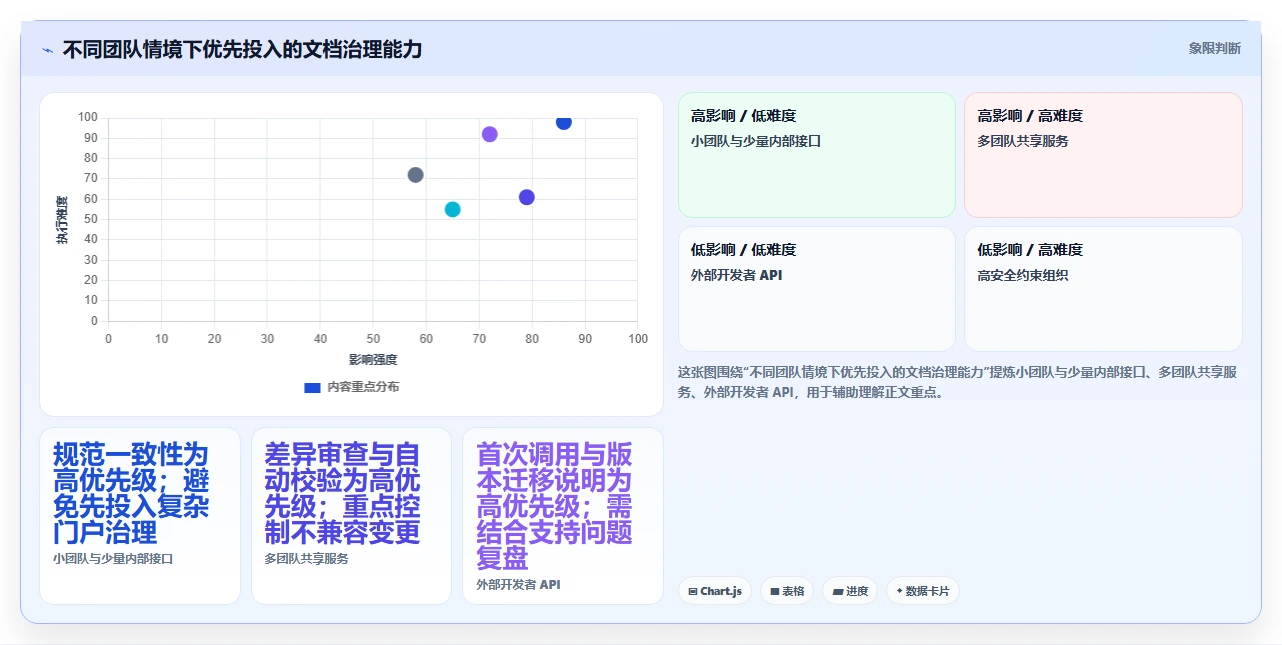This screenshot has height=645, width=1282.
Task: Click the icon on the Chart.js chip
Action: point(693,592)
